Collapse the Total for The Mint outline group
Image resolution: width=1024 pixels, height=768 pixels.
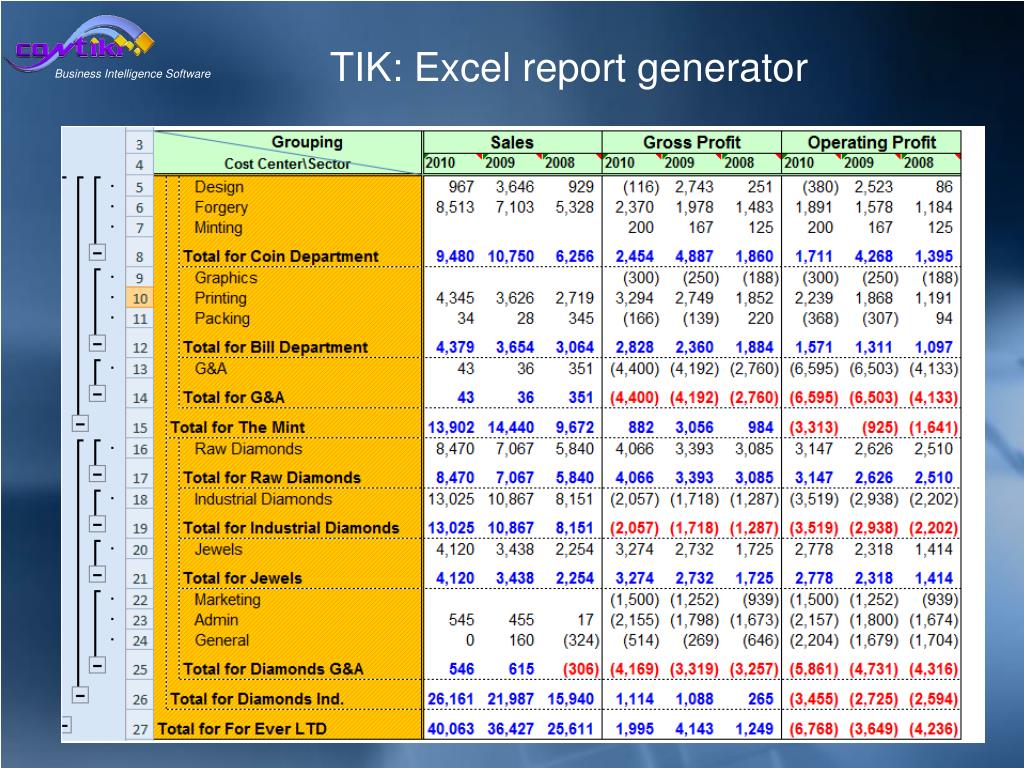[x=80, y=423]
